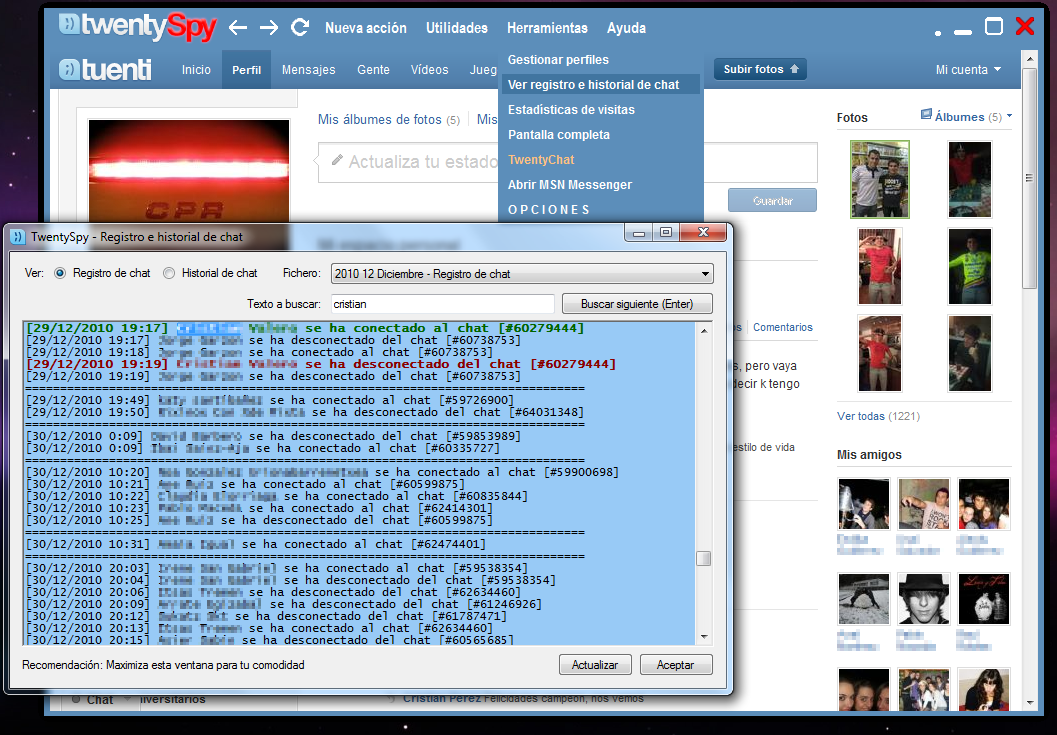The height and width of the screenshot is (735, 1057).
Task: Open the Herramientas menu
Action: pos(547,28)
